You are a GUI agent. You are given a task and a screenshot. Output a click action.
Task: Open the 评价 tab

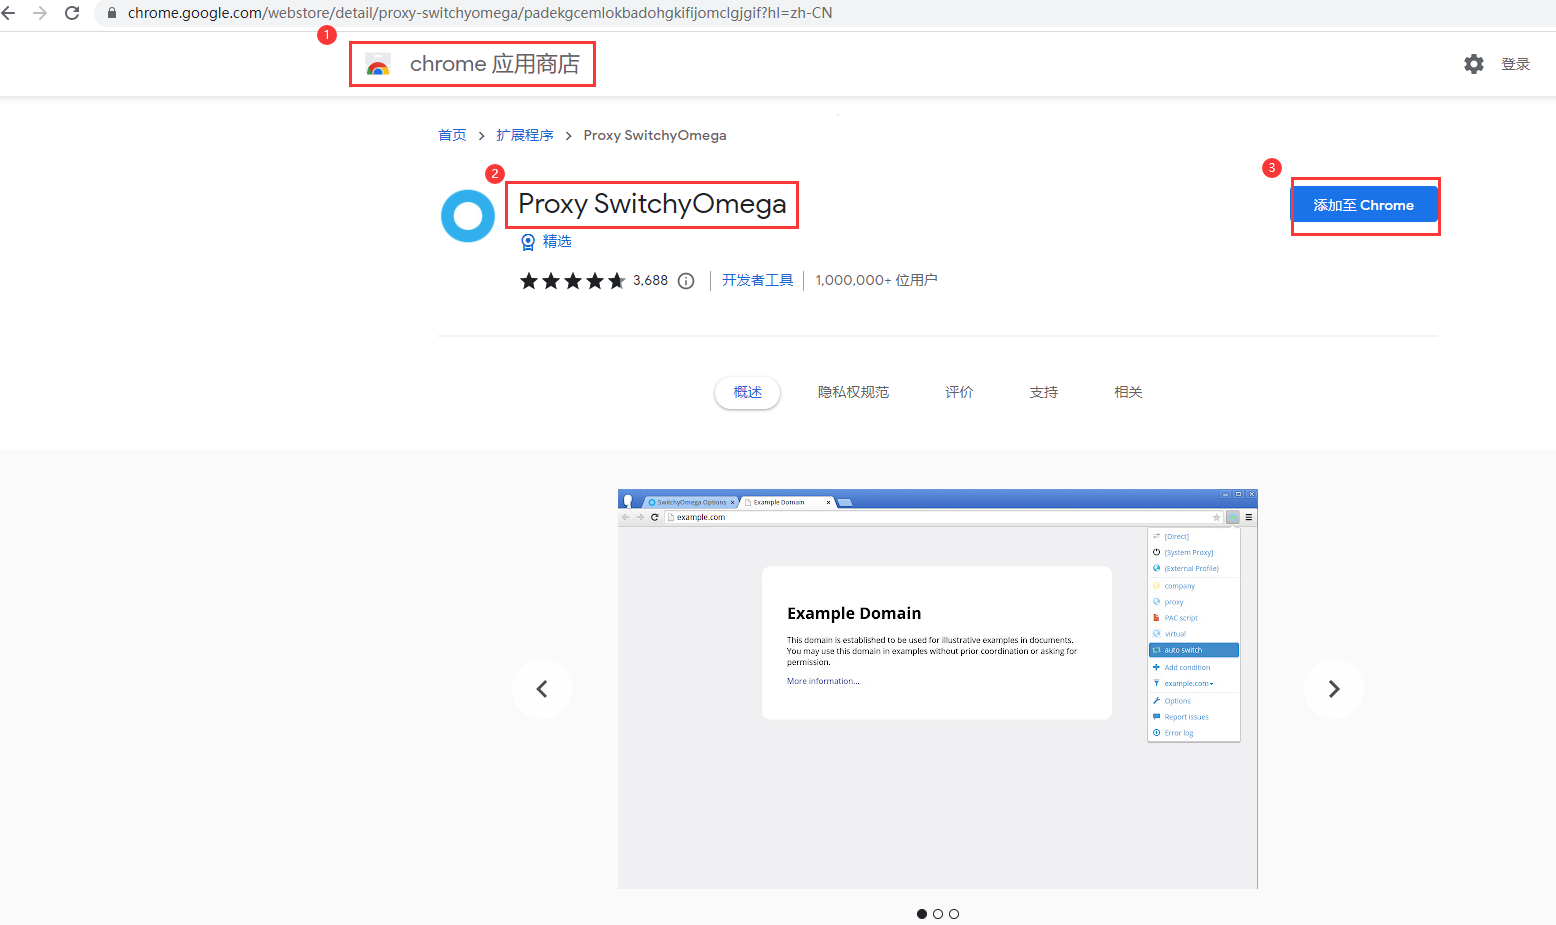[959, 392]
